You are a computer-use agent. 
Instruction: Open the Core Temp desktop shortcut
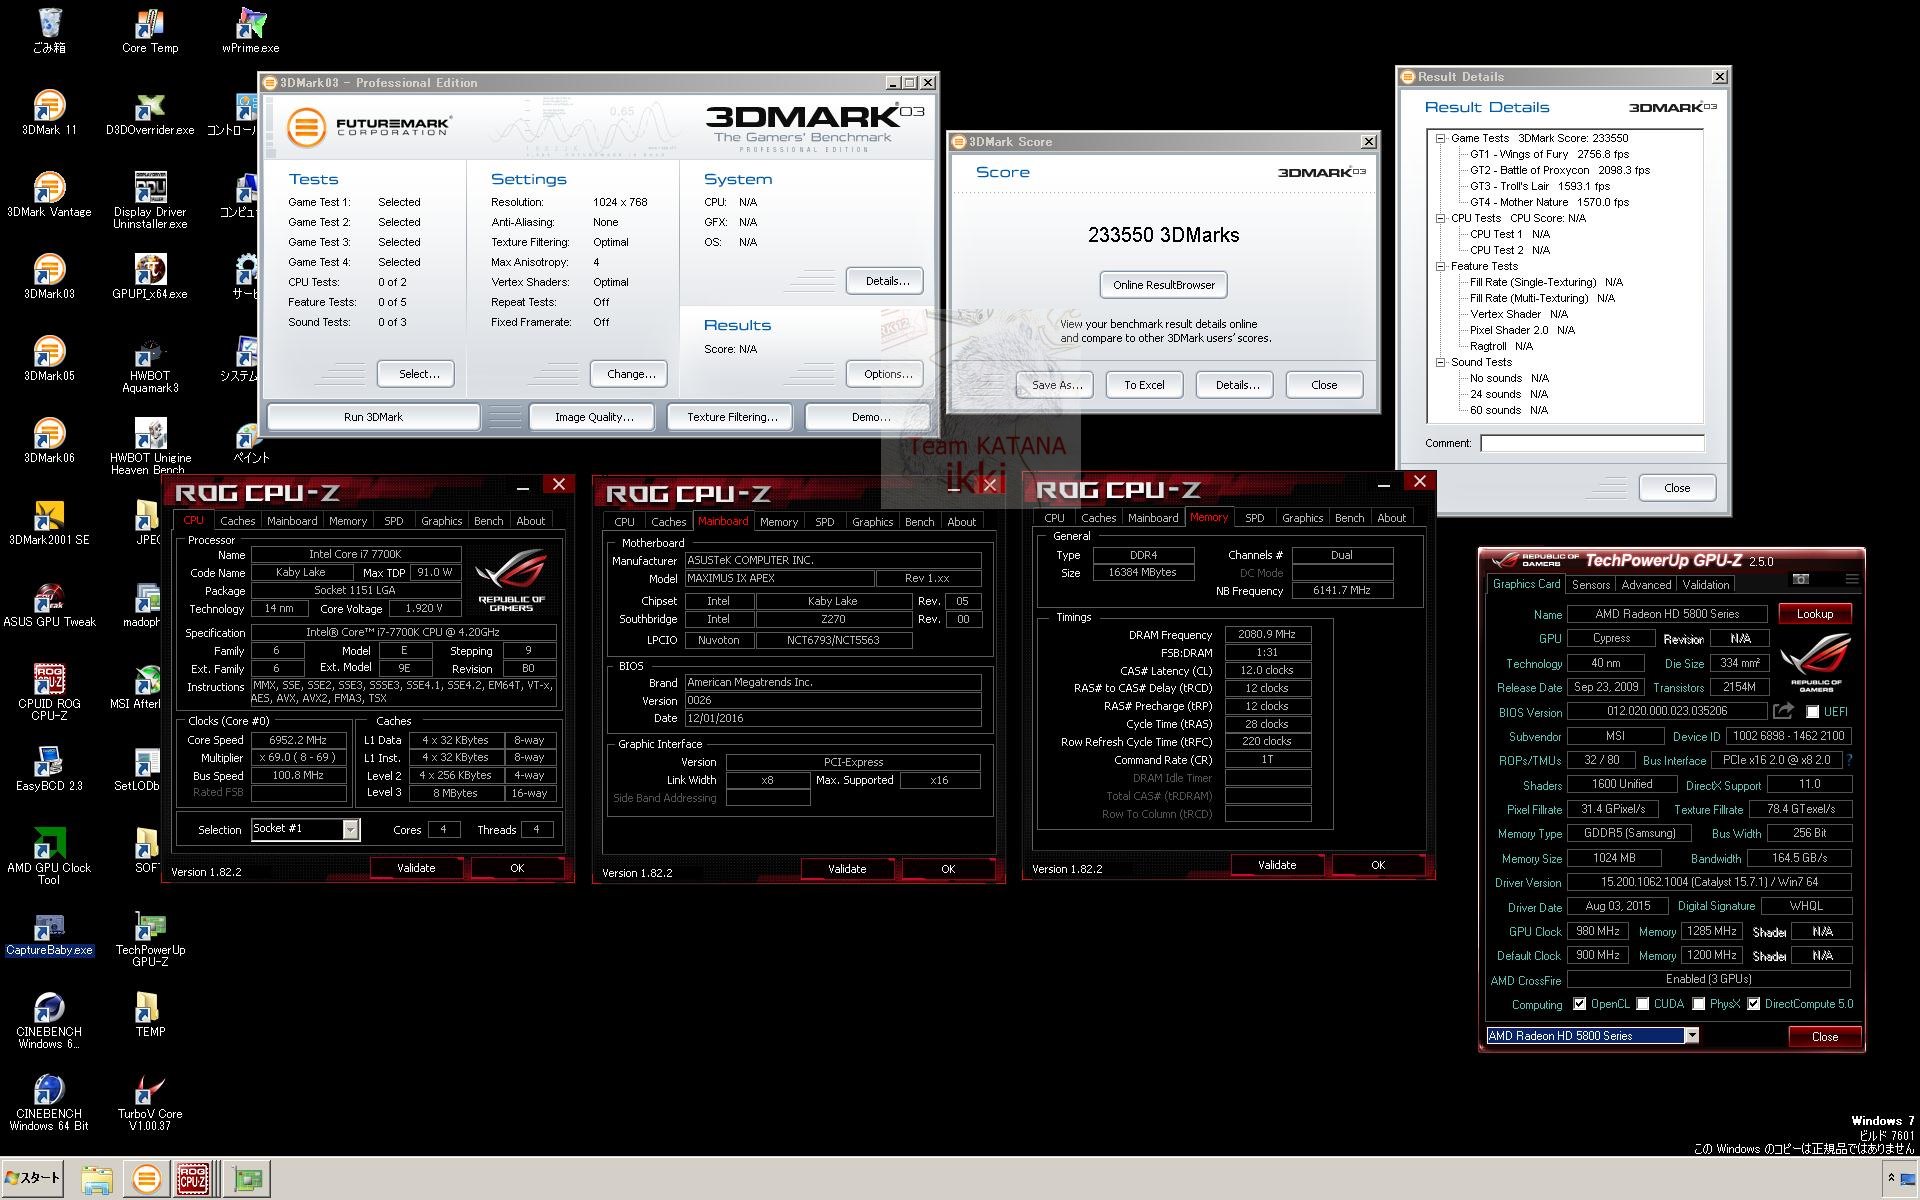pyautogui.click(x=150, y=30)
